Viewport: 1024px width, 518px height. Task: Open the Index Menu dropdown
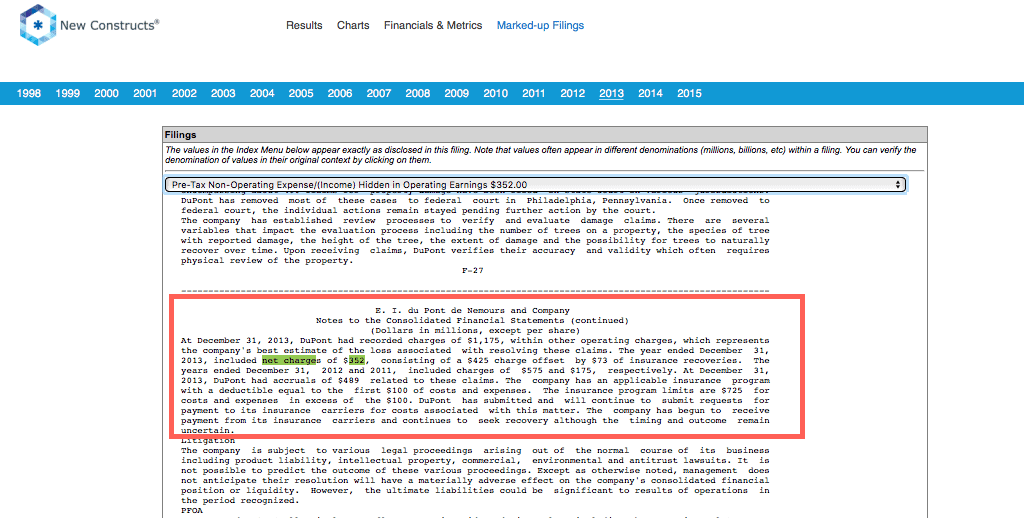[x=536, y=185]
